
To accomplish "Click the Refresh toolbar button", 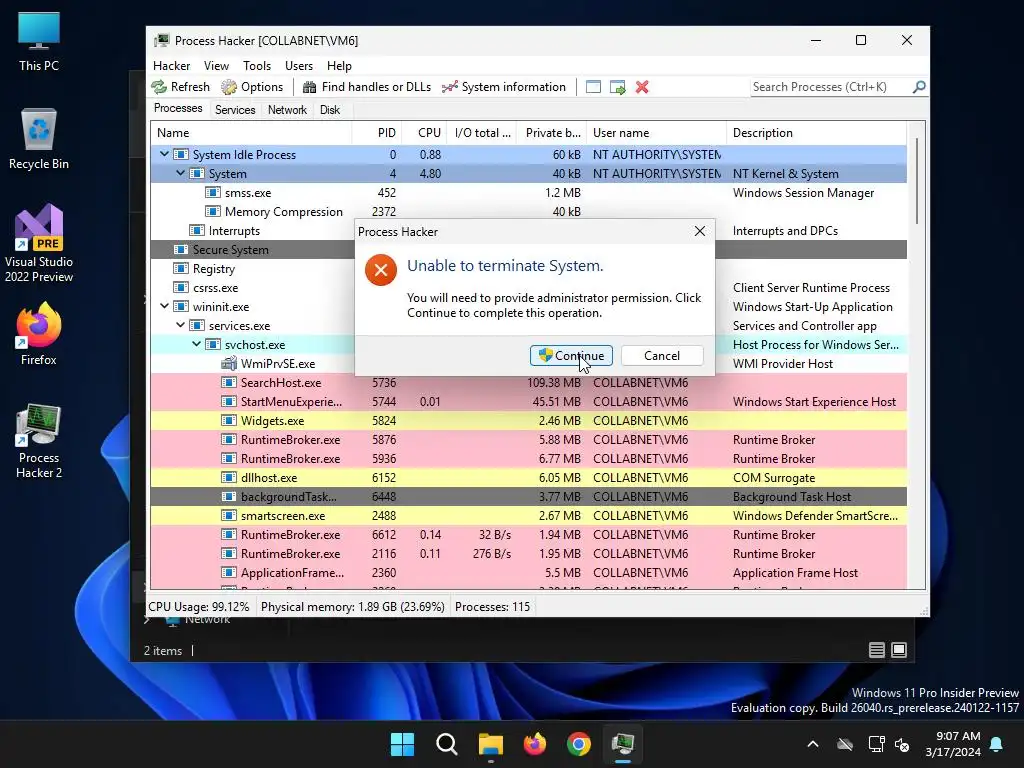I will coord(181,87).
